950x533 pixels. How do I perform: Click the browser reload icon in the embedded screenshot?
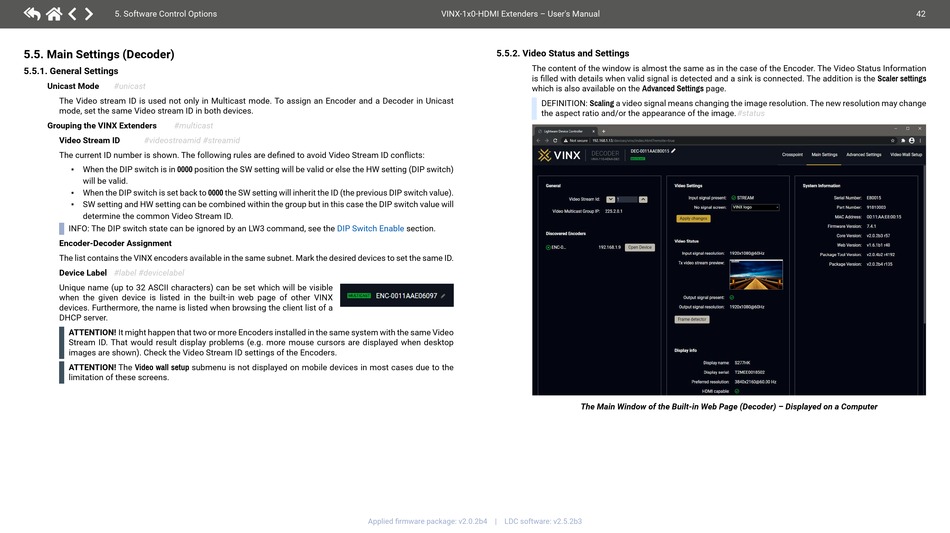[555, 141]
